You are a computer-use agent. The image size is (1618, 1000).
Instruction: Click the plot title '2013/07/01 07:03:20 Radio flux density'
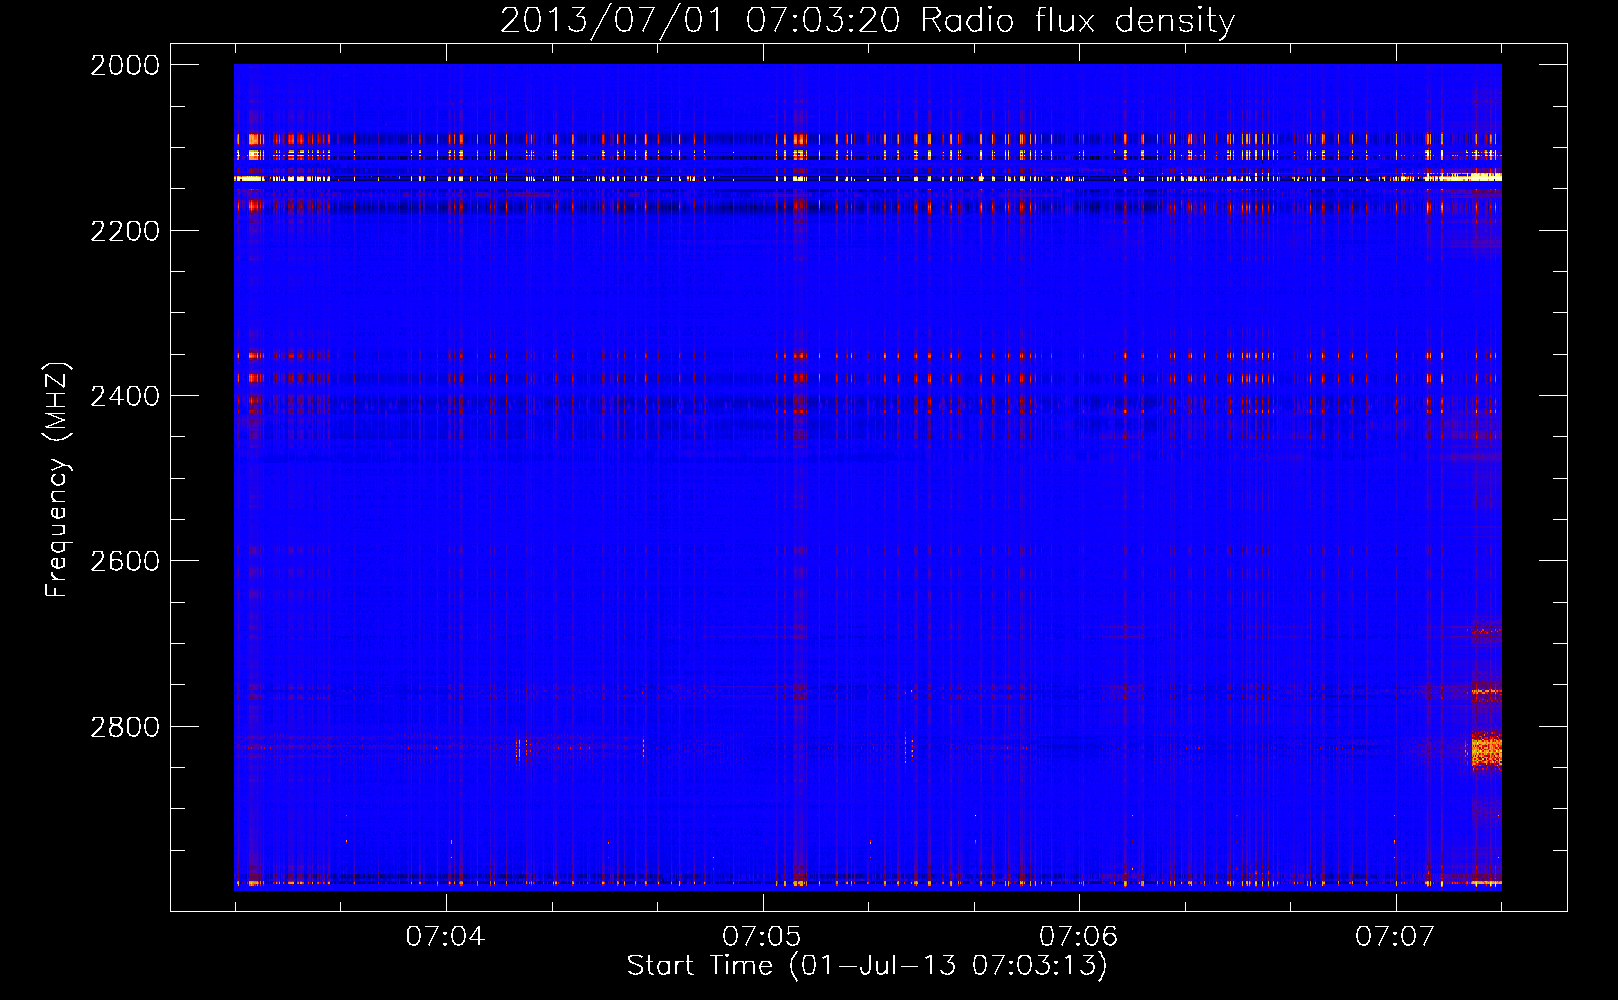click(x=867, y=20)
